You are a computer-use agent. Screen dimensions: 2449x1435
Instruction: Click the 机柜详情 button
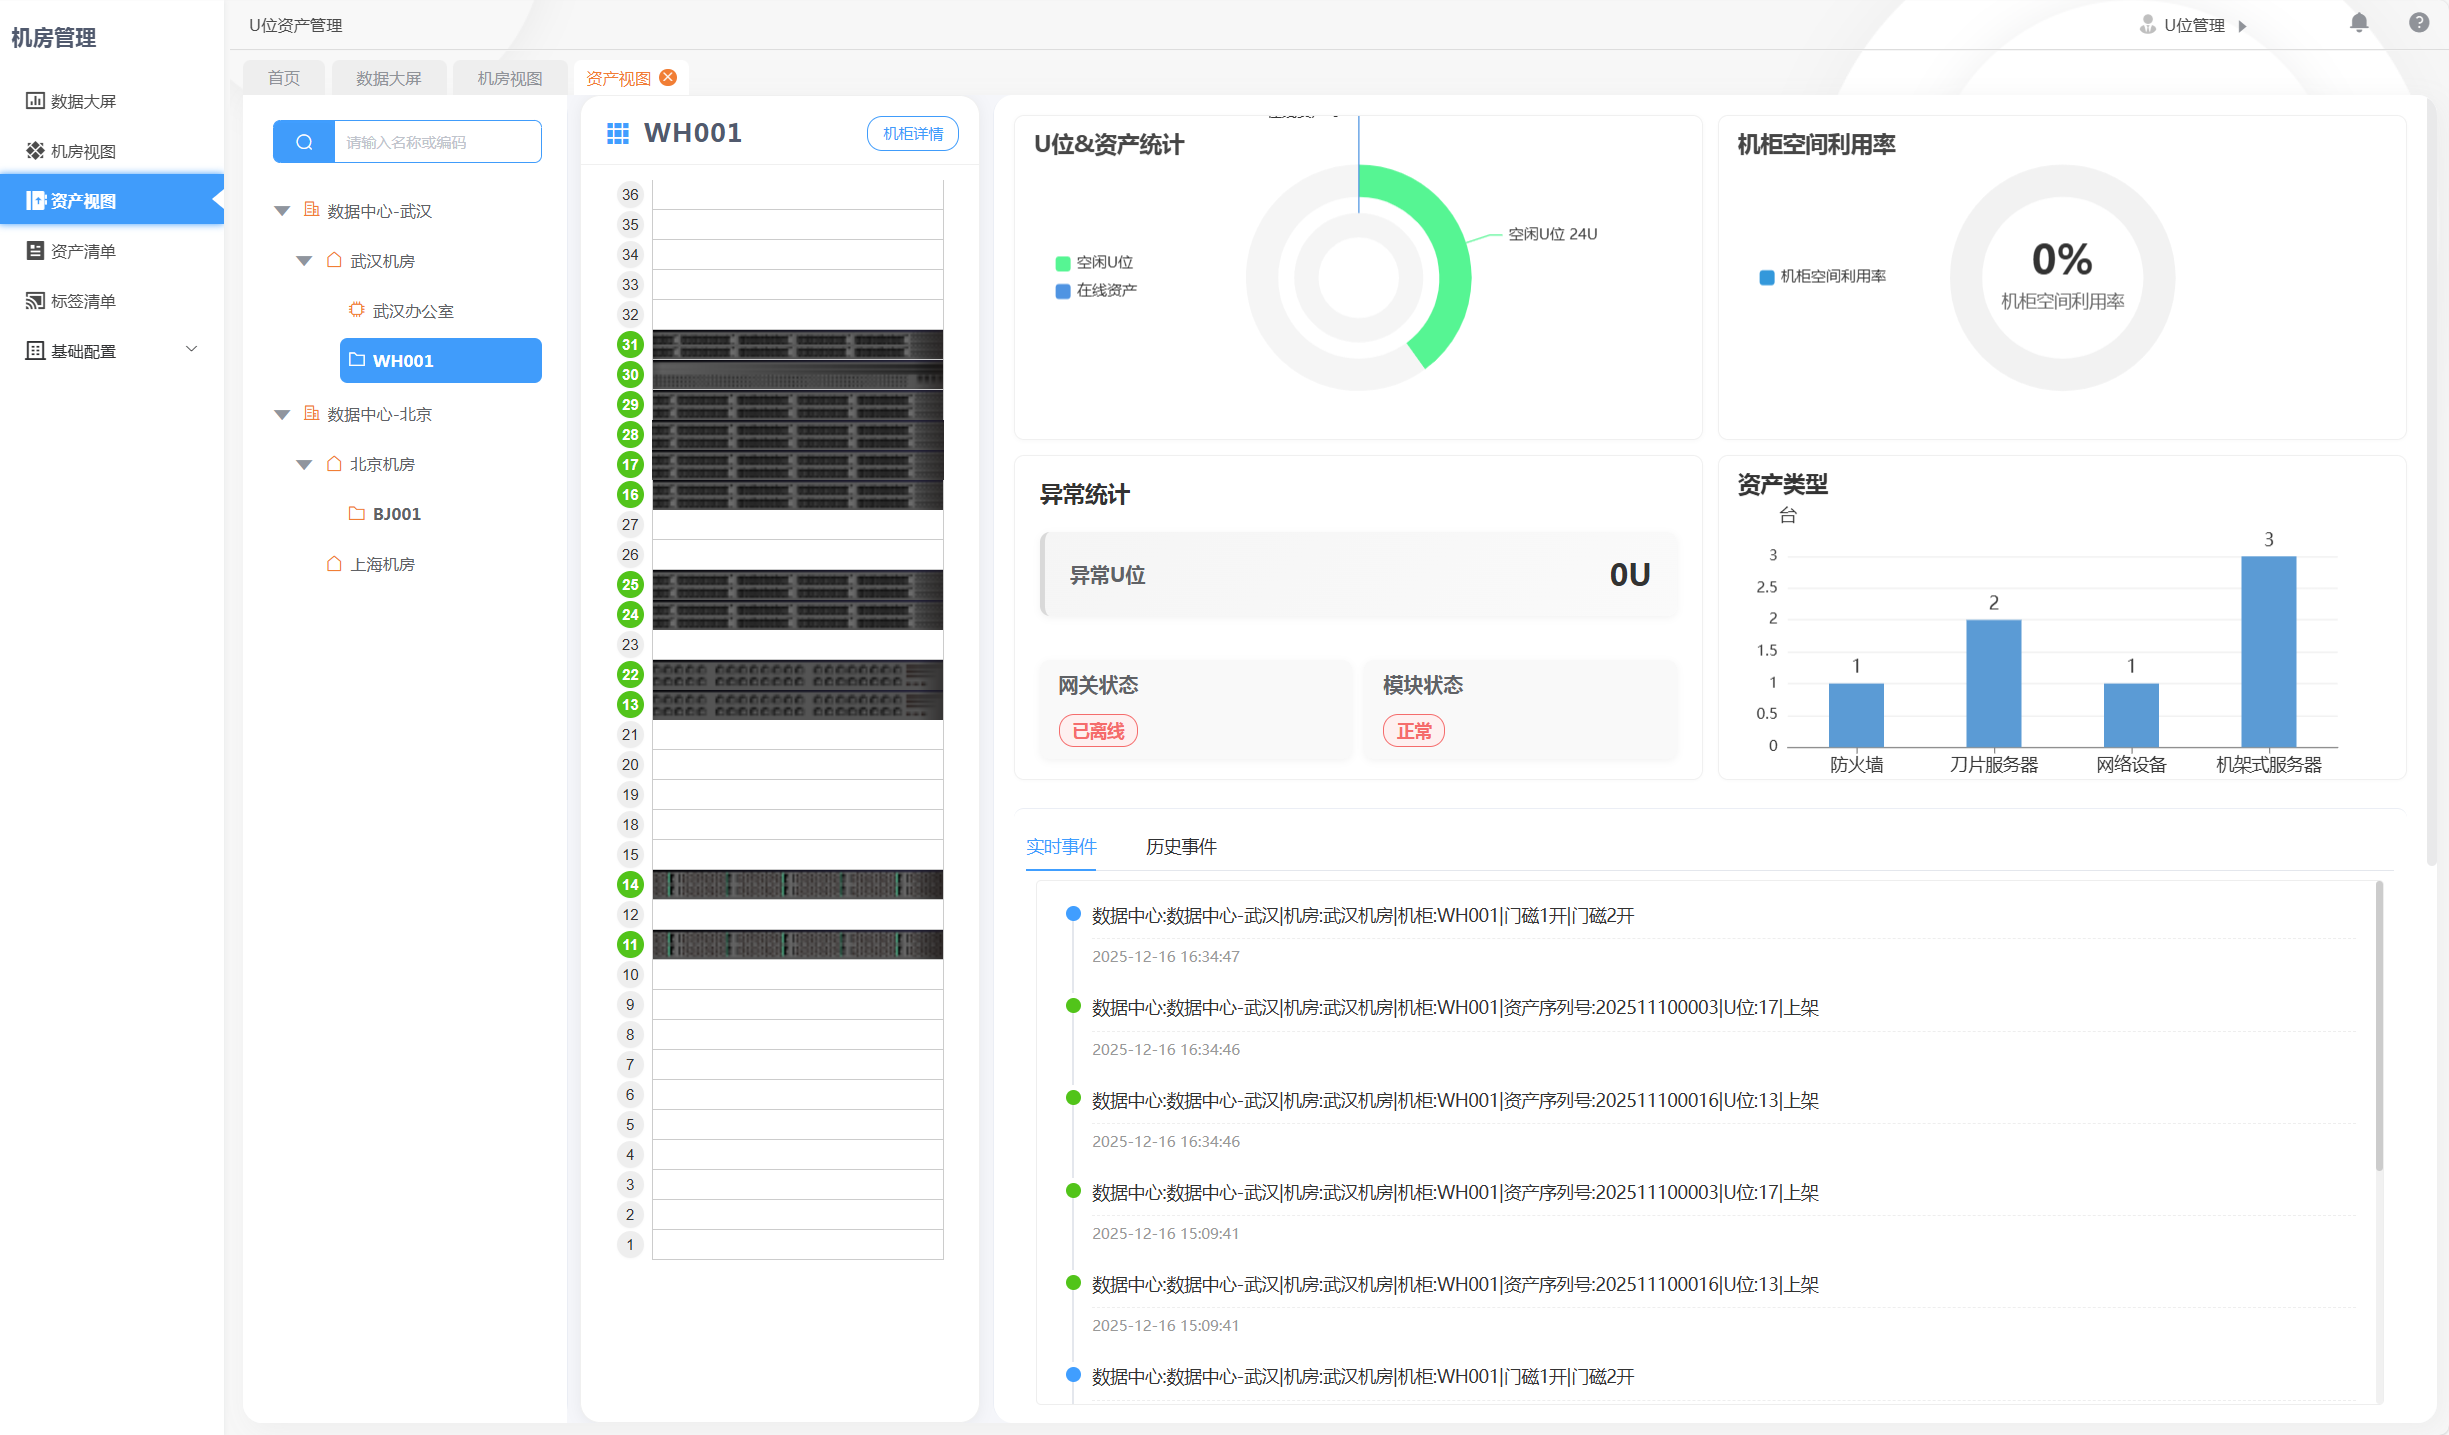[912, 133]
